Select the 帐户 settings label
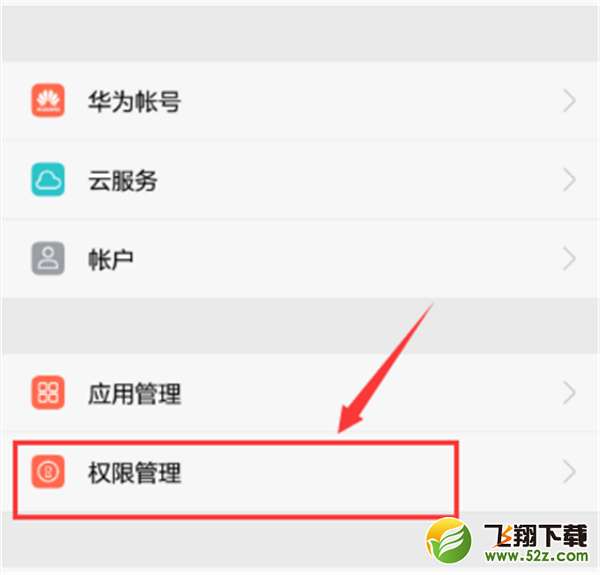600x575 pixels. 111,259
